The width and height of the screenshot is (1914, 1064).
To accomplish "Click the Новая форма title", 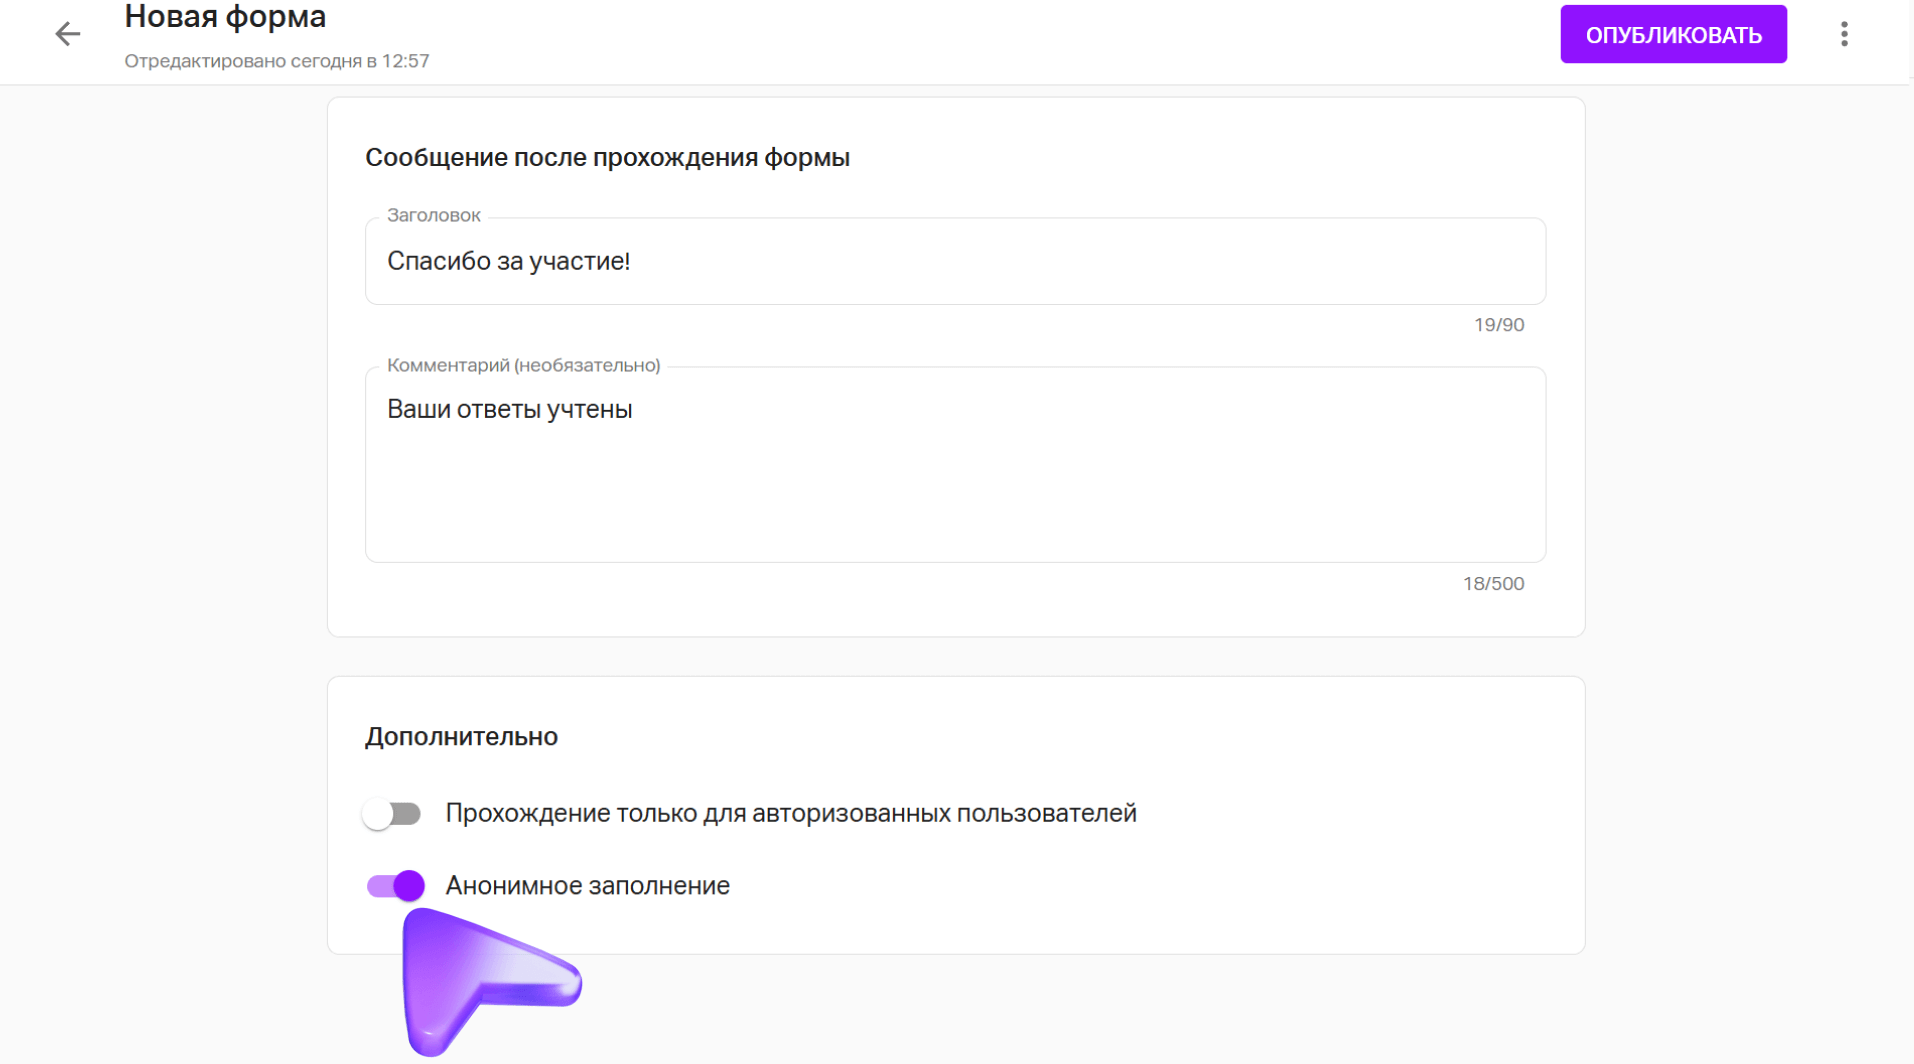I will [x=225, y=17].
